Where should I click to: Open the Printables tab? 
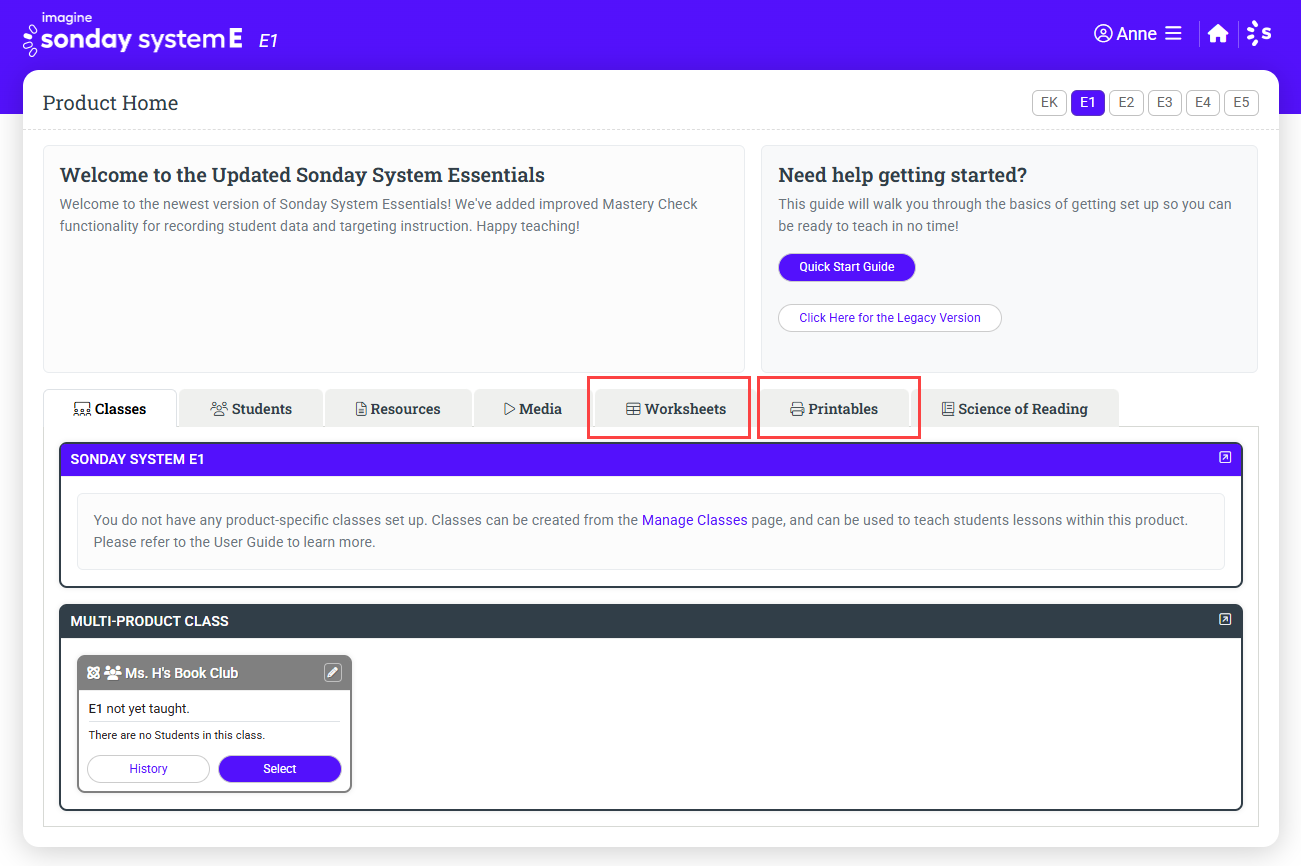(834, 409)
